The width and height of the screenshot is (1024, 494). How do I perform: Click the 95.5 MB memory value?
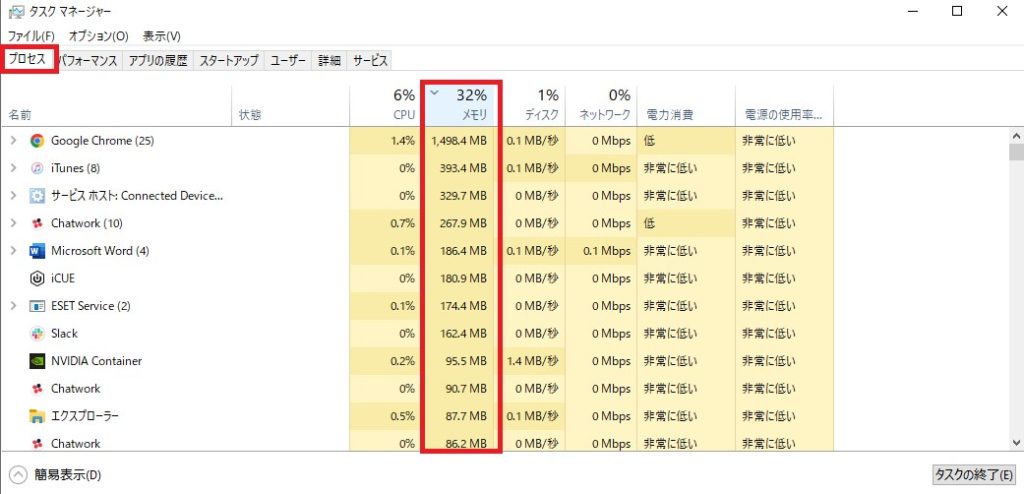[467, 361]
